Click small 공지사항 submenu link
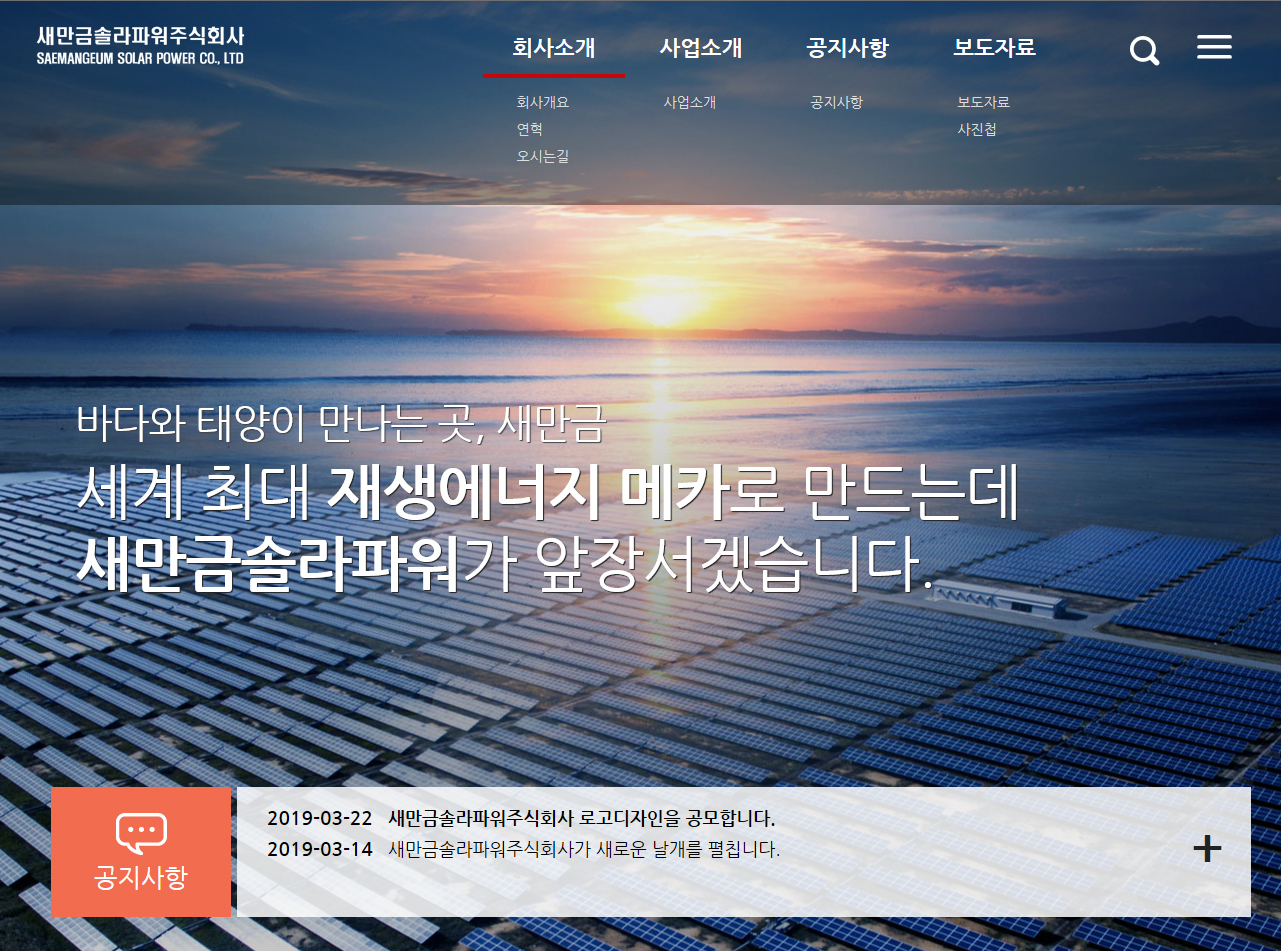 pos(836,102)
